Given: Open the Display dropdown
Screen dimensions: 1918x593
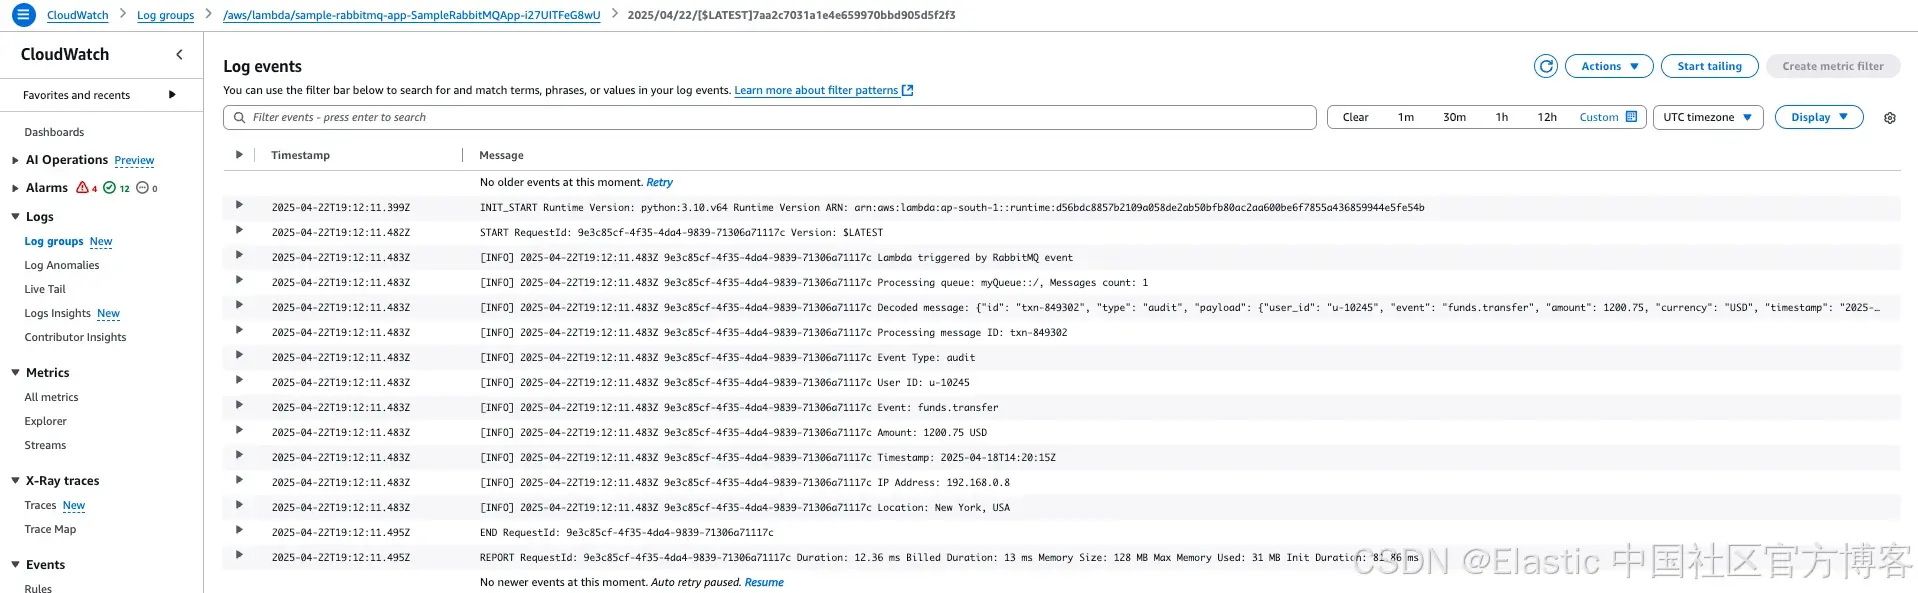Looking at the screenshot, I should click(x=1819, y=117).
